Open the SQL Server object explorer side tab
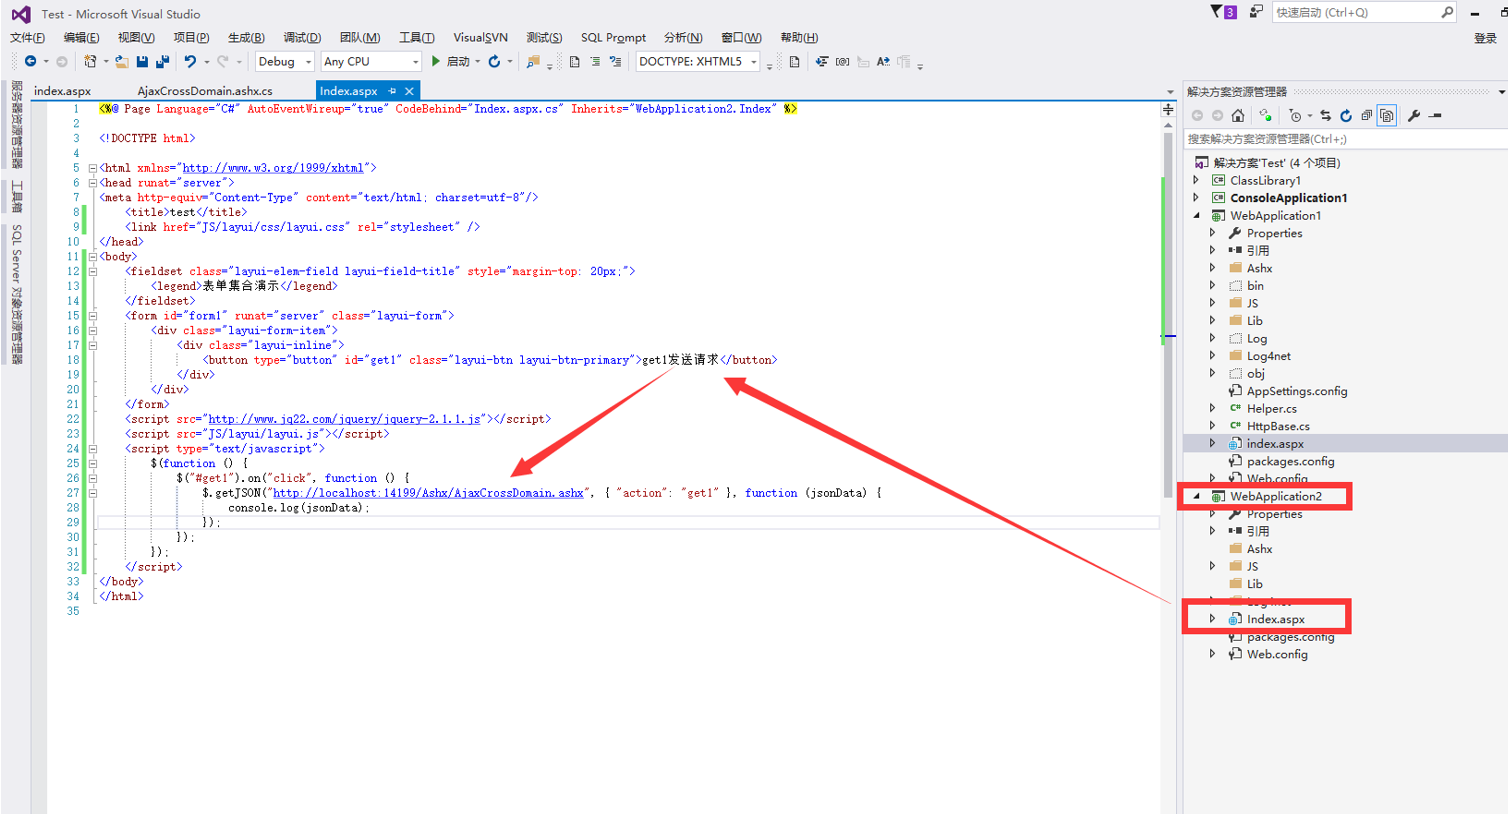1508x814 pixels. pyautogui.click(x=16, y=294)
